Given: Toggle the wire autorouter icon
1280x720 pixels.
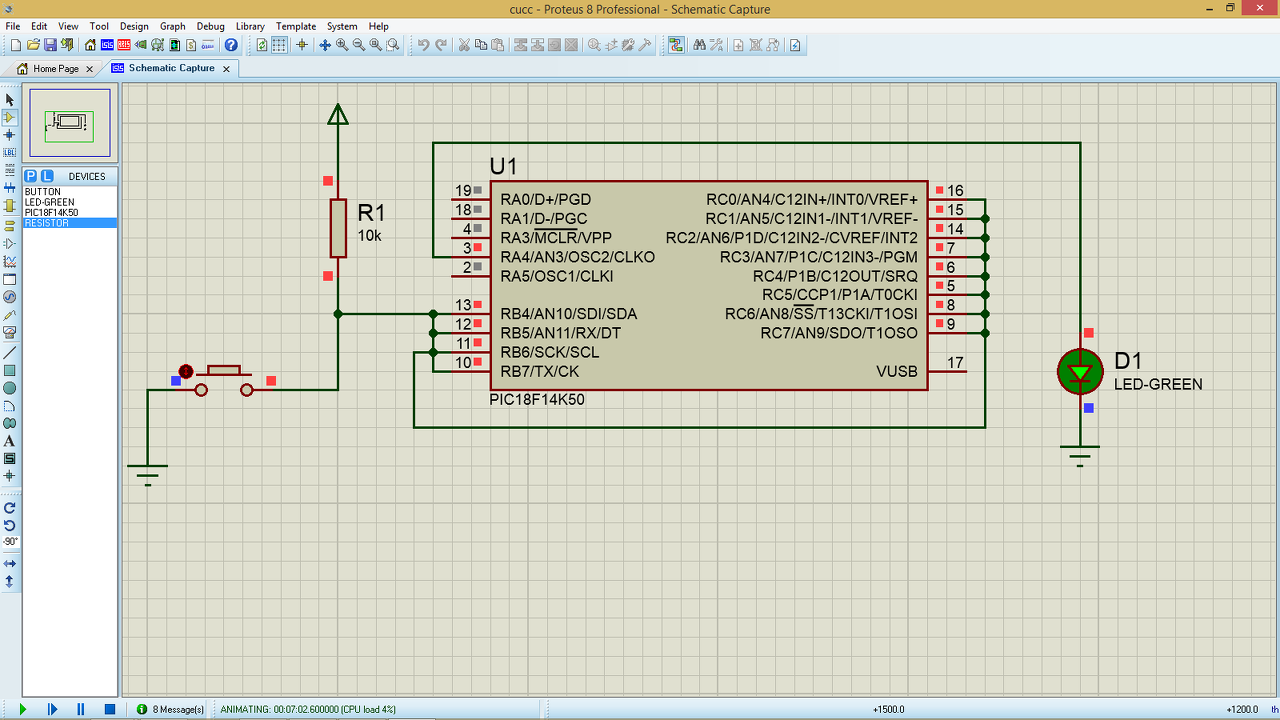Looking at the screenshot, I should (677, 45).
